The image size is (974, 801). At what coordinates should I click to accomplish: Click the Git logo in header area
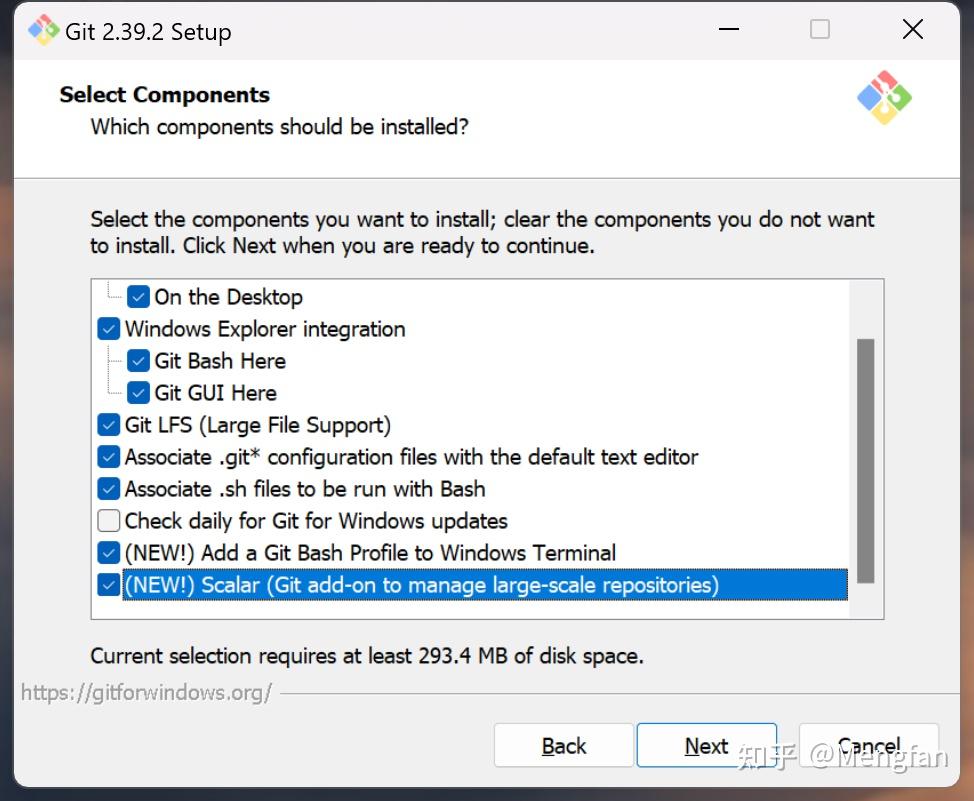tap(884, 98)
